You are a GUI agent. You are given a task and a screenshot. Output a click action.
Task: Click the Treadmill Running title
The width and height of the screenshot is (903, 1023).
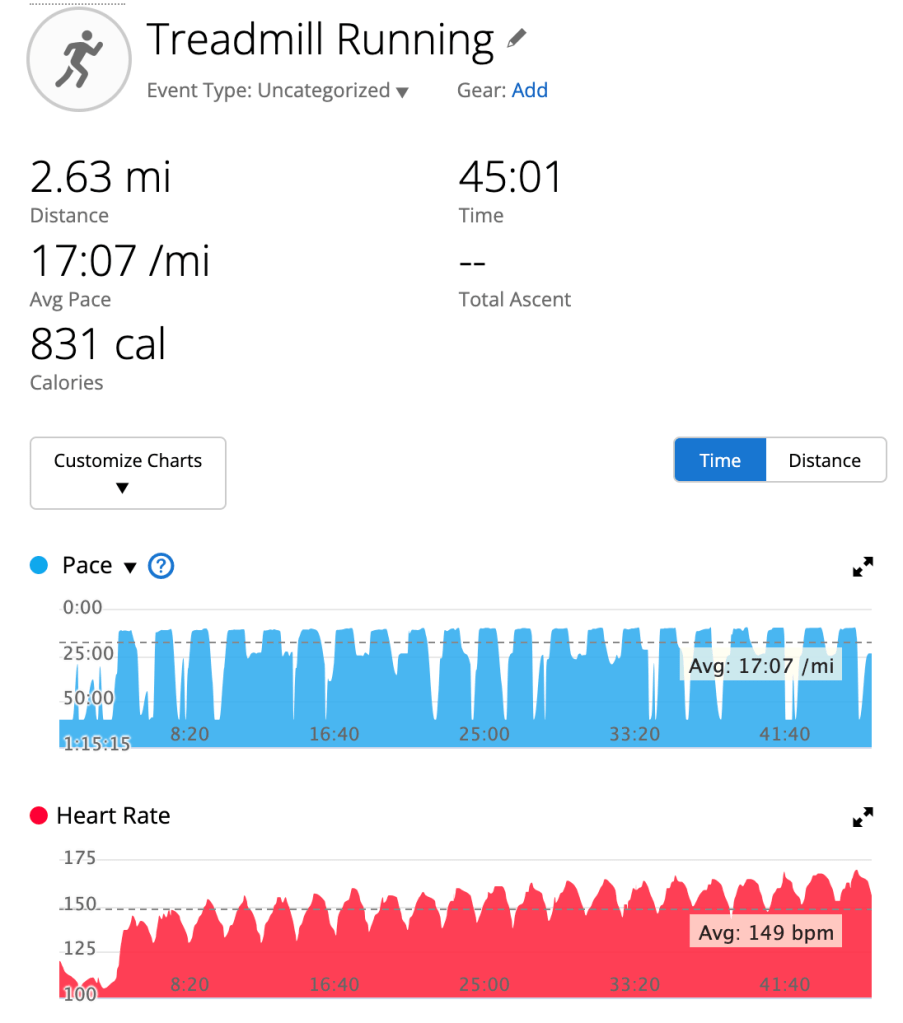(320, 40)
